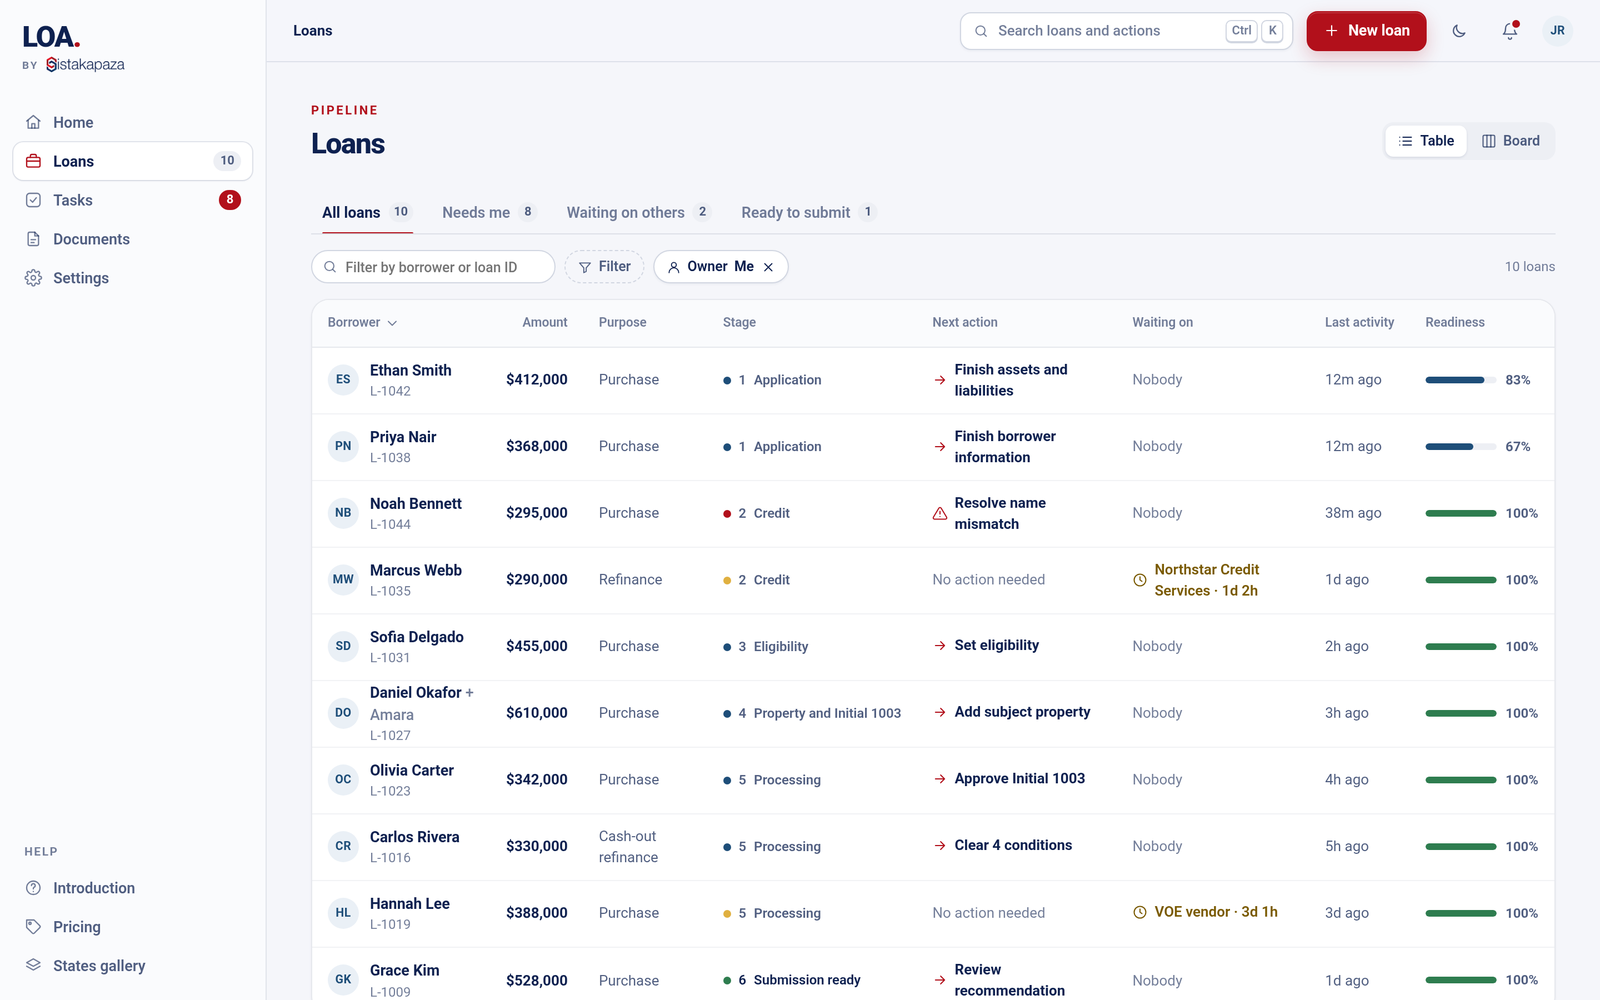The width and height of the screenshot is (1600, 1000).
Task: Focus the Filter by borrower or loan ID field
Action: pyautogui.click(x=433, y=267)
